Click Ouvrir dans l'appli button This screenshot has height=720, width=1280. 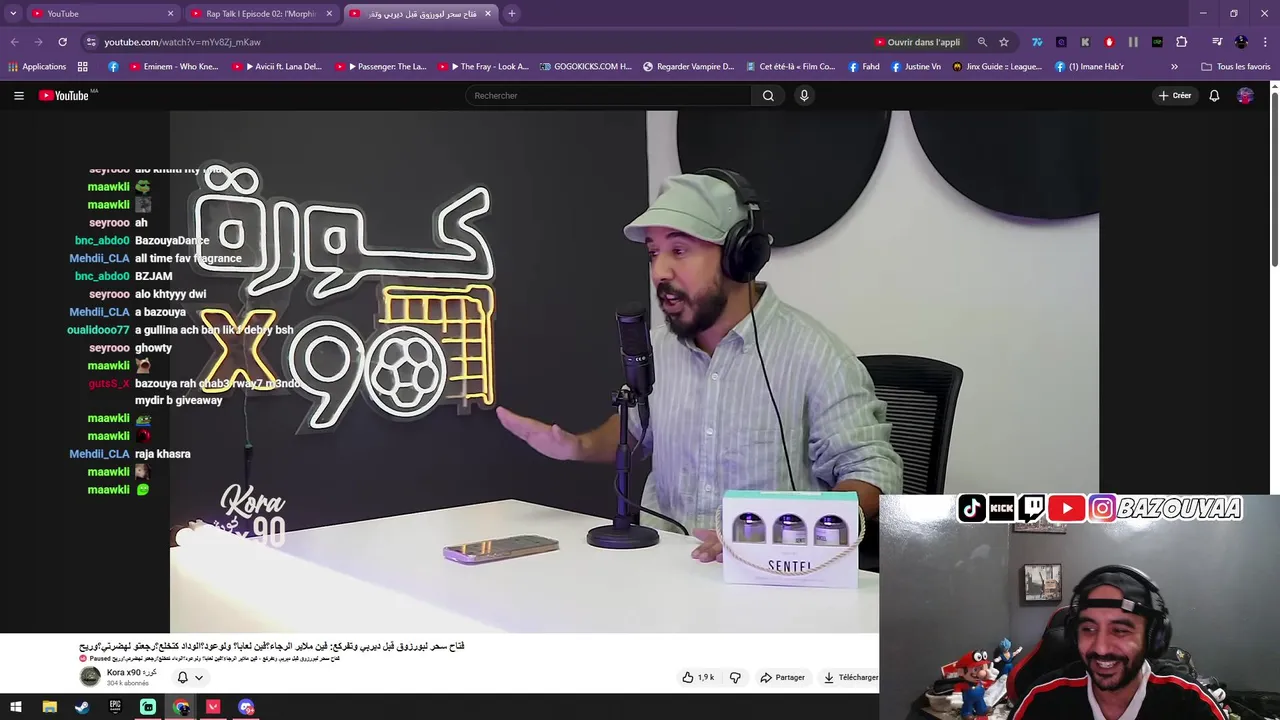[917, 42]
